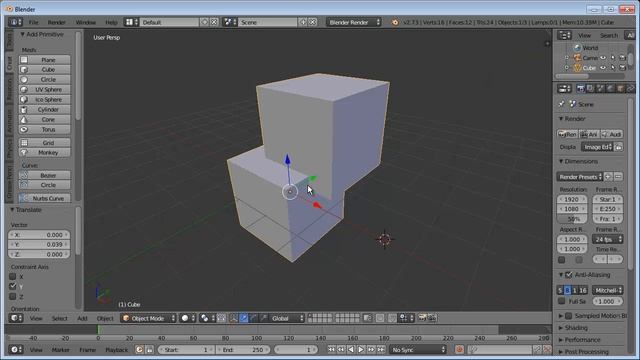Viewport: 640px width, 360px height.
Task: Click the Grid mesh icon button
Action: click(x=24, y=143)
